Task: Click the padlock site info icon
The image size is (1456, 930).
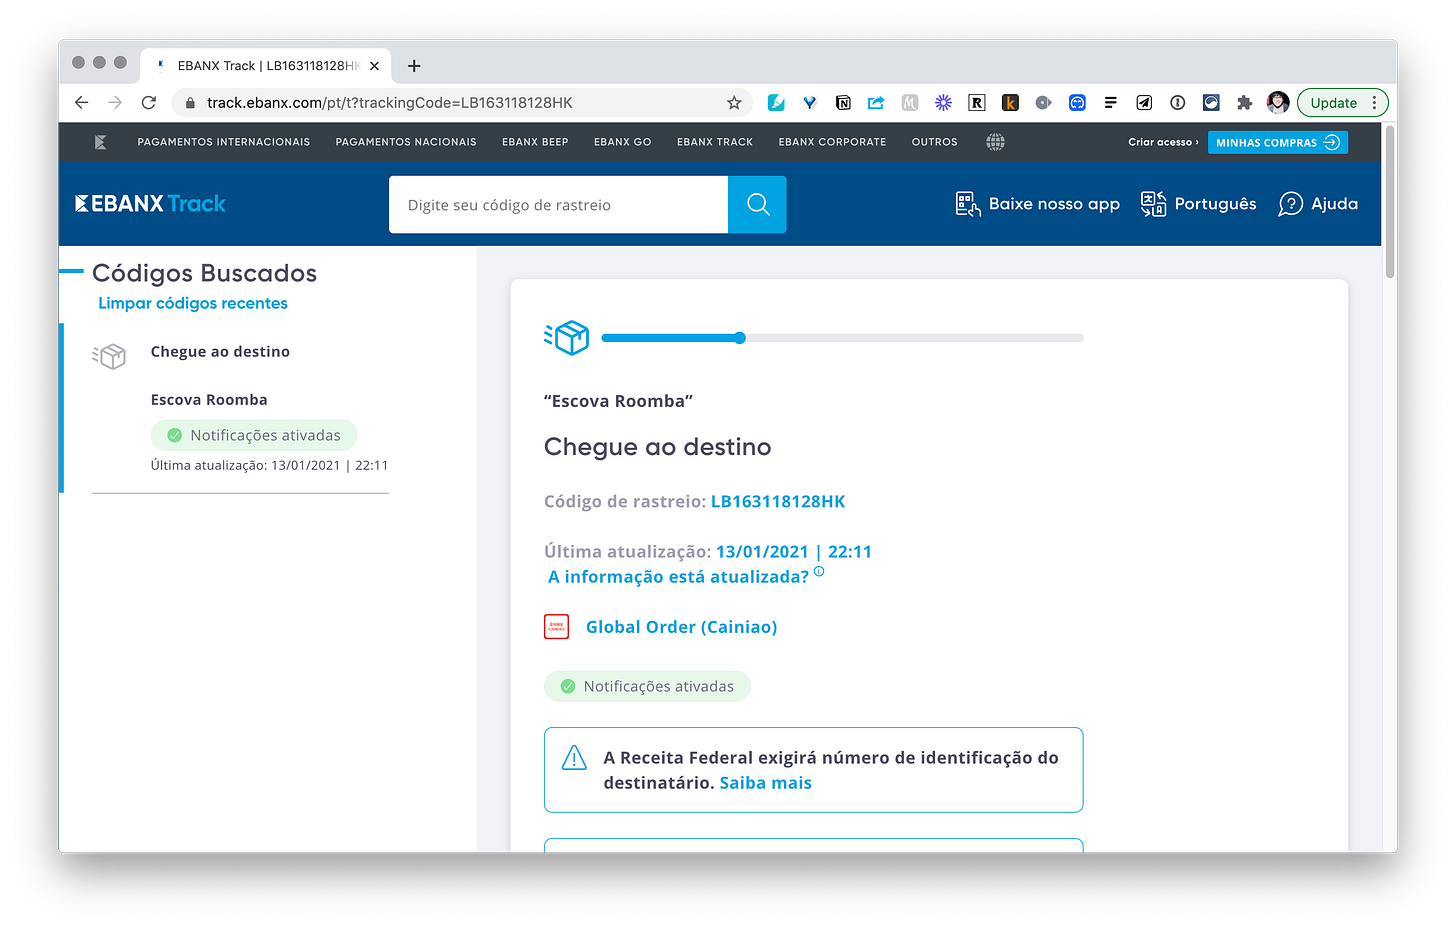Action: (x=190, y=103)
